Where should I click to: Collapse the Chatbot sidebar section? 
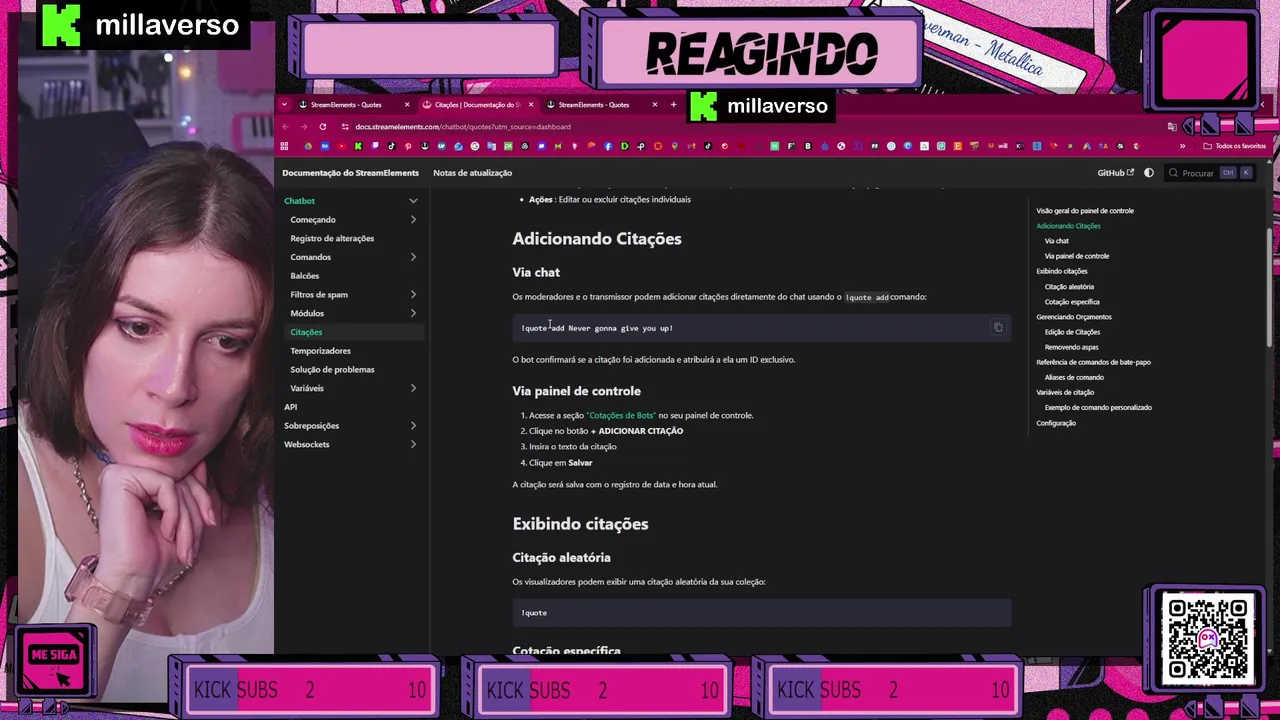coord(413,201)
